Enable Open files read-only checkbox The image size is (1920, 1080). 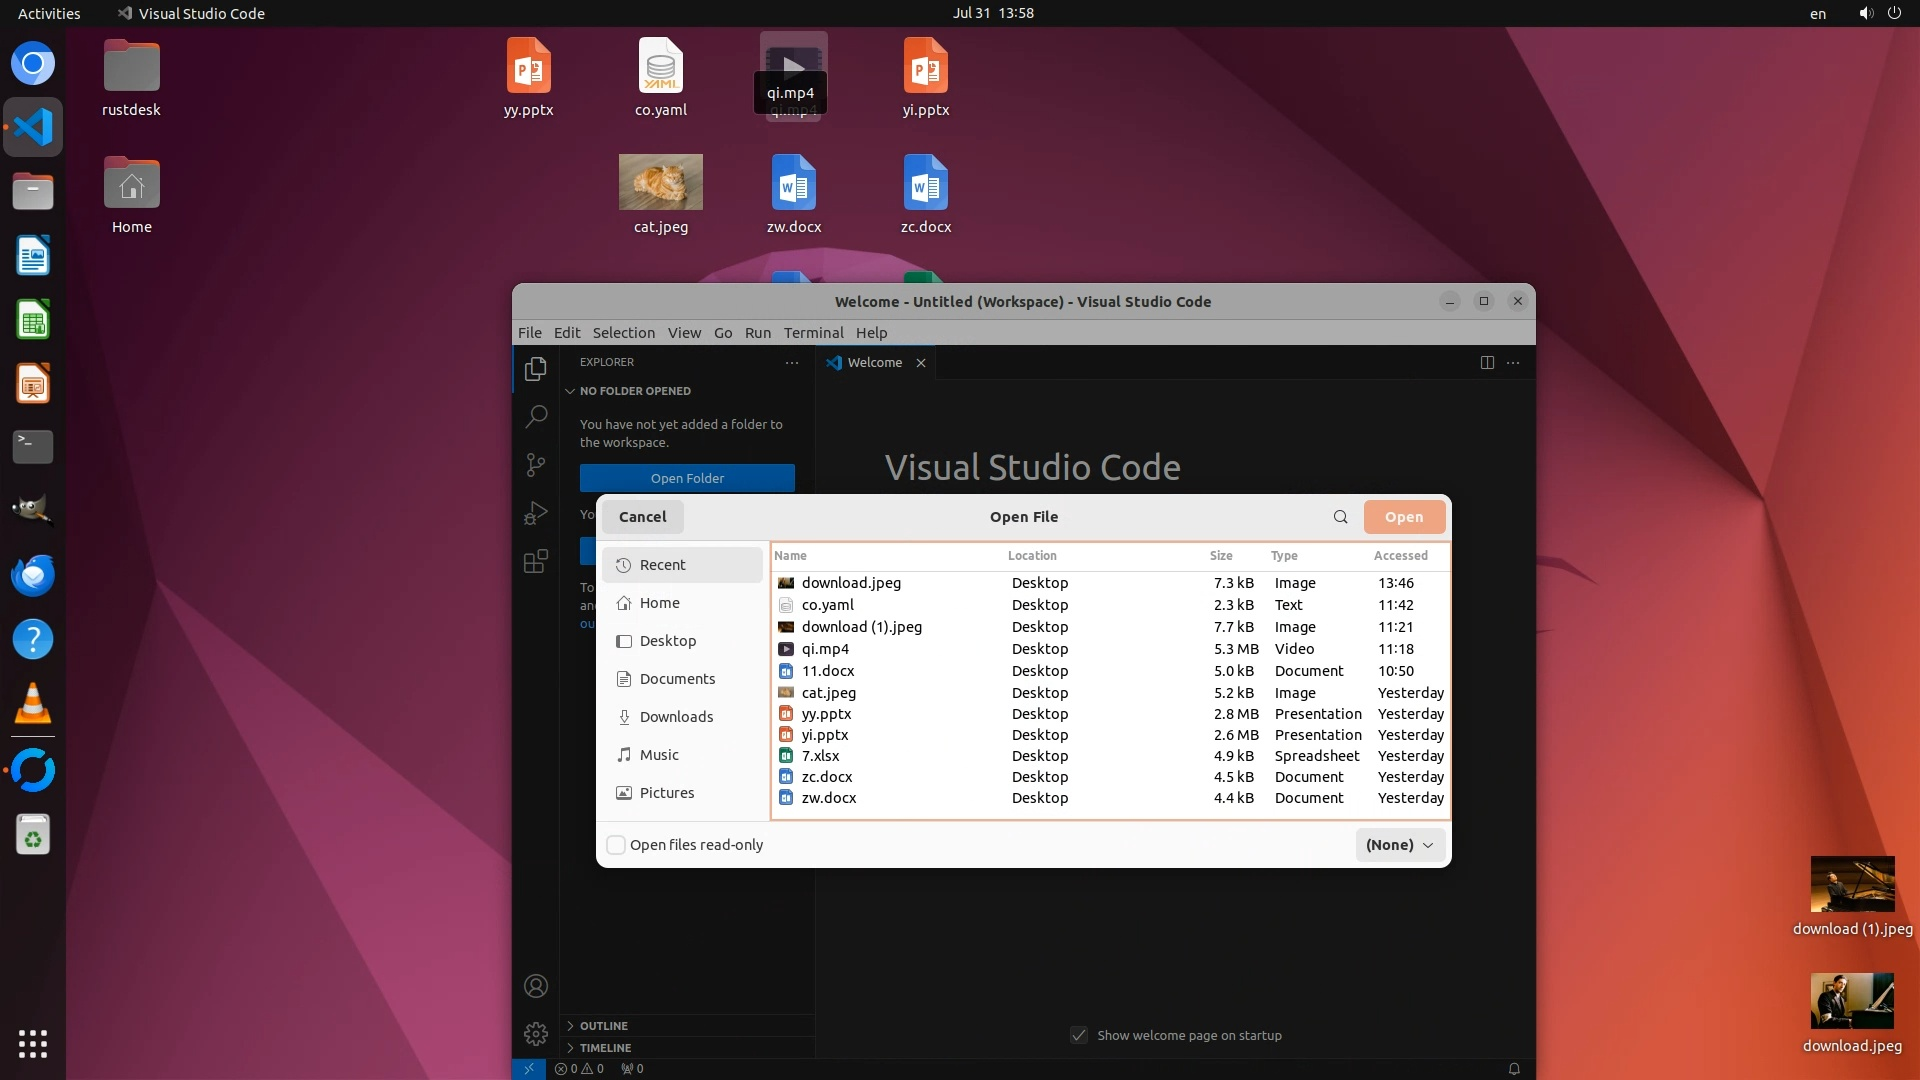point(617,845)
